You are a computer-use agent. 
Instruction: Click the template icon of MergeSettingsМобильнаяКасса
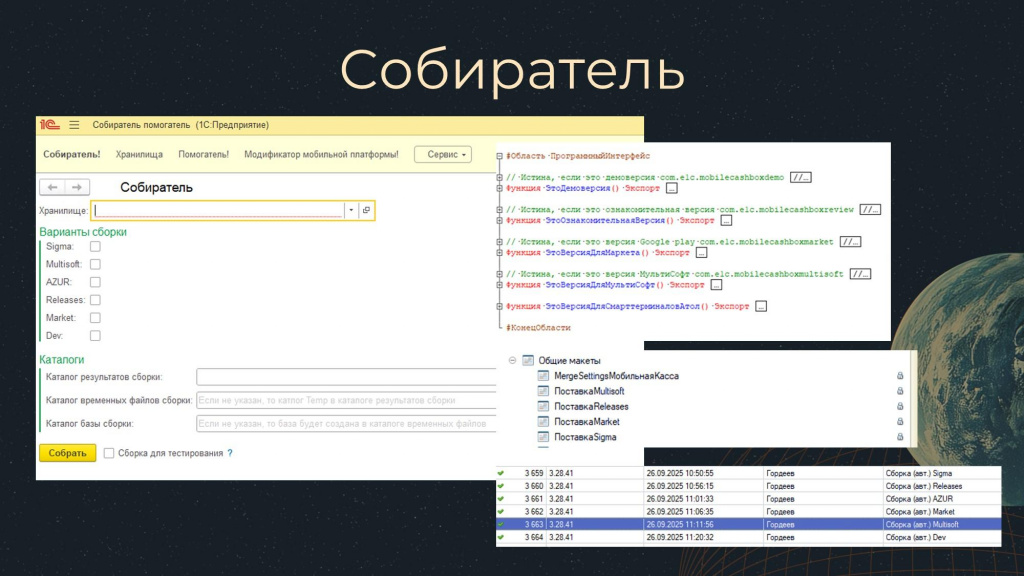543,376
